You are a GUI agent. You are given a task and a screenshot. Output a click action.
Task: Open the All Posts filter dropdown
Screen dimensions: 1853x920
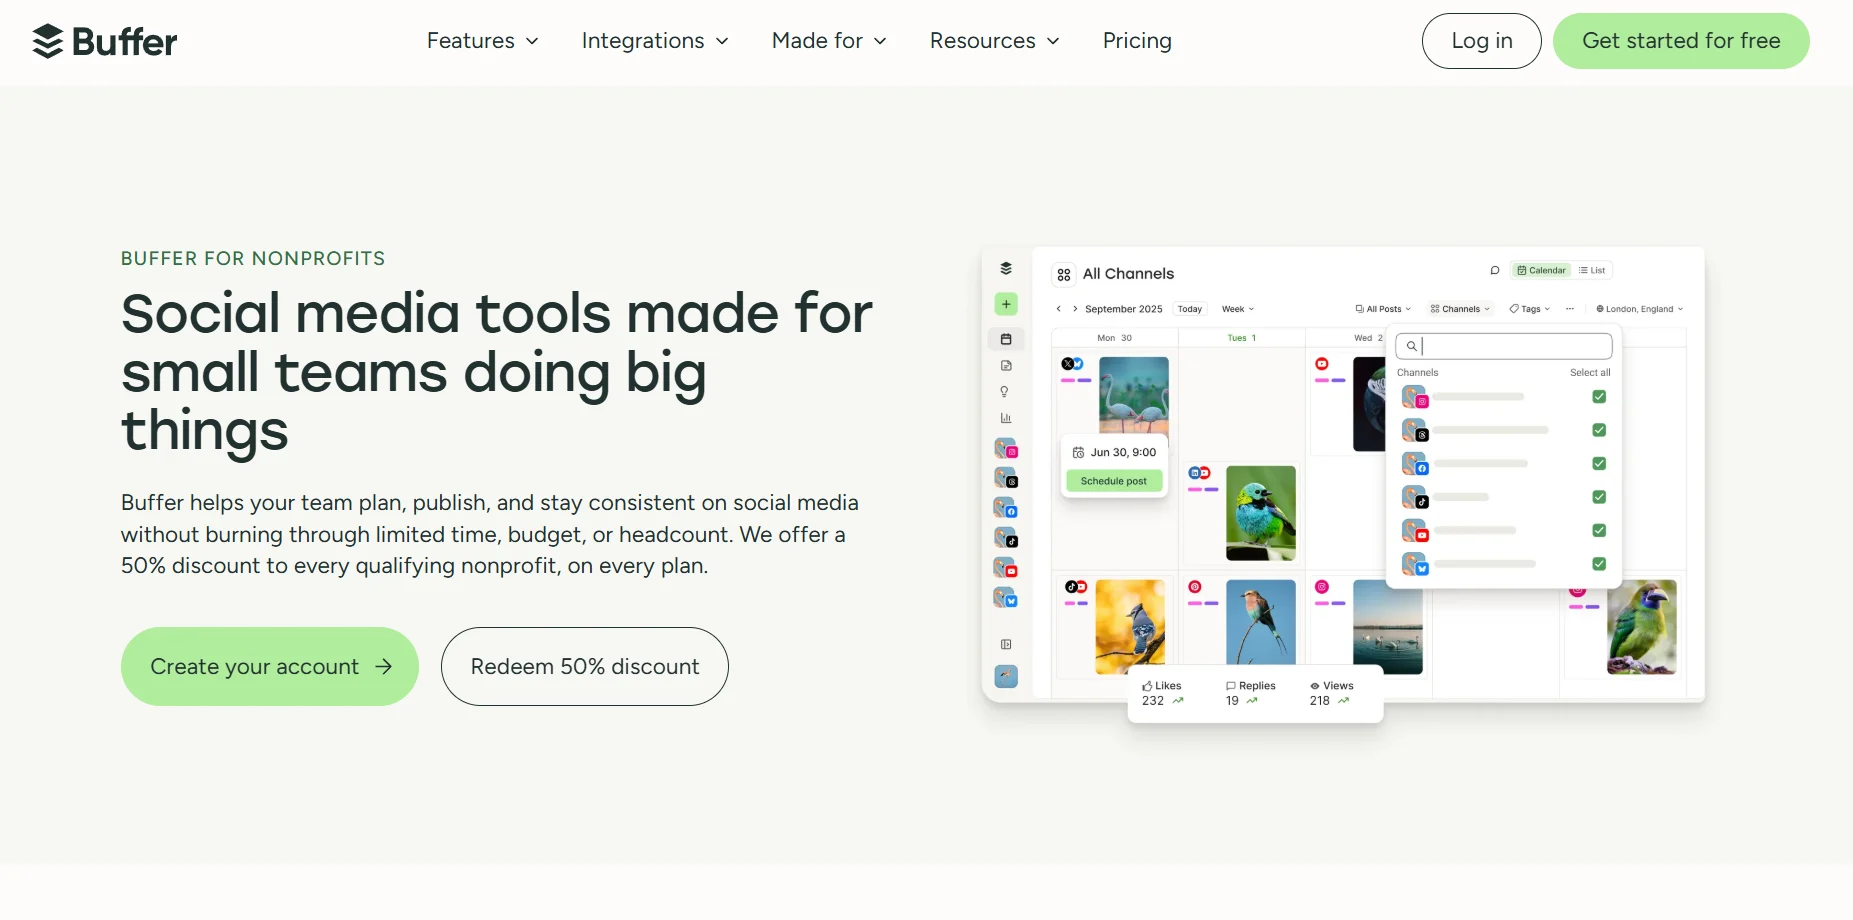1384,309
